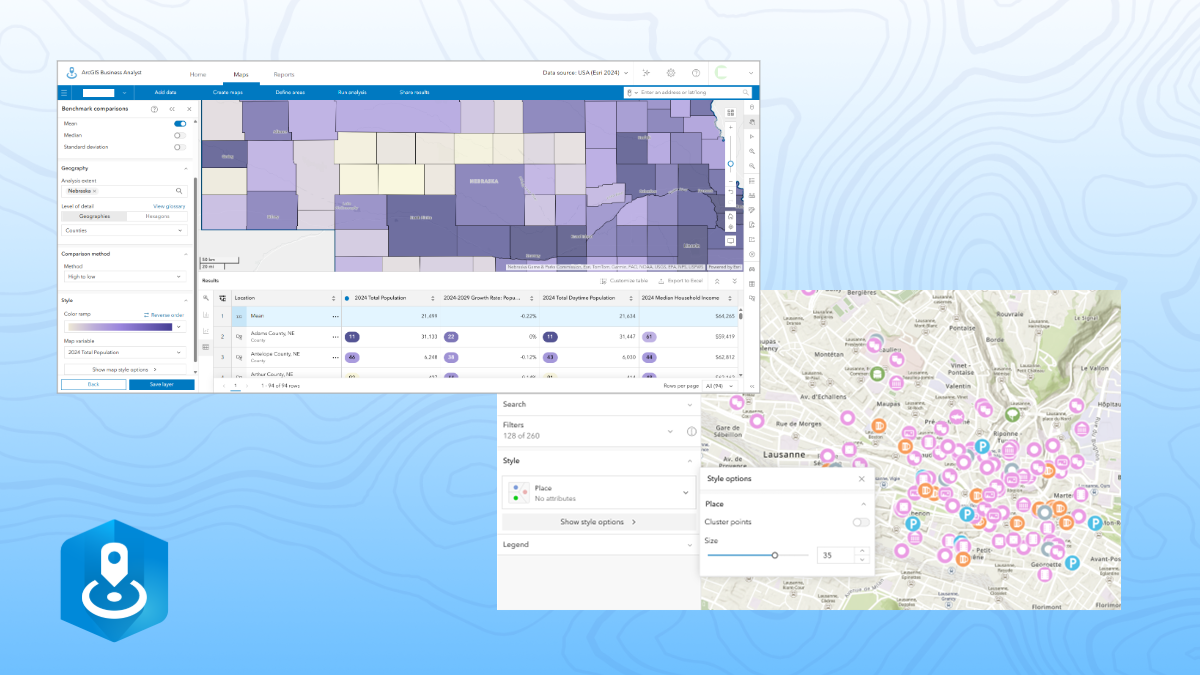Click the ArcGIS Business Analyst logo

[x=71, y=72]
